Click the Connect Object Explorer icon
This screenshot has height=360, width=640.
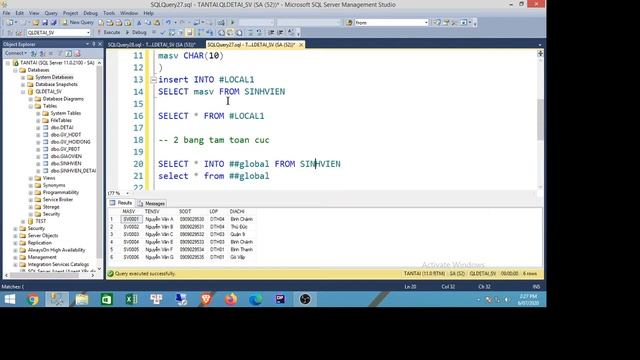(x=33, y=53)
